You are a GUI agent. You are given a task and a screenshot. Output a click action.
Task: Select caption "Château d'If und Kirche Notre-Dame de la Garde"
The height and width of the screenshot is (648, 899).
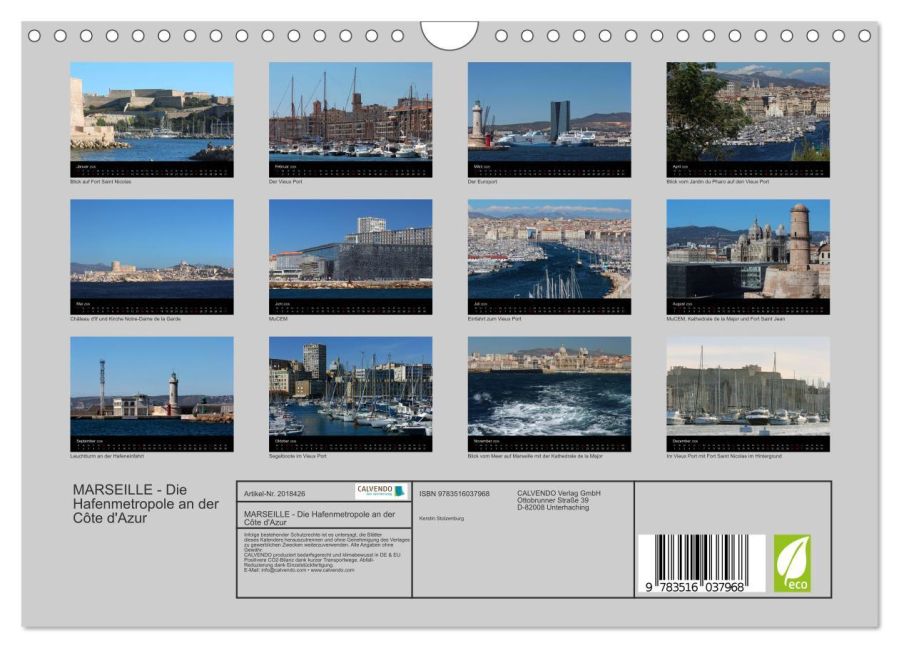pyautogui.click(x=126, y=319)
